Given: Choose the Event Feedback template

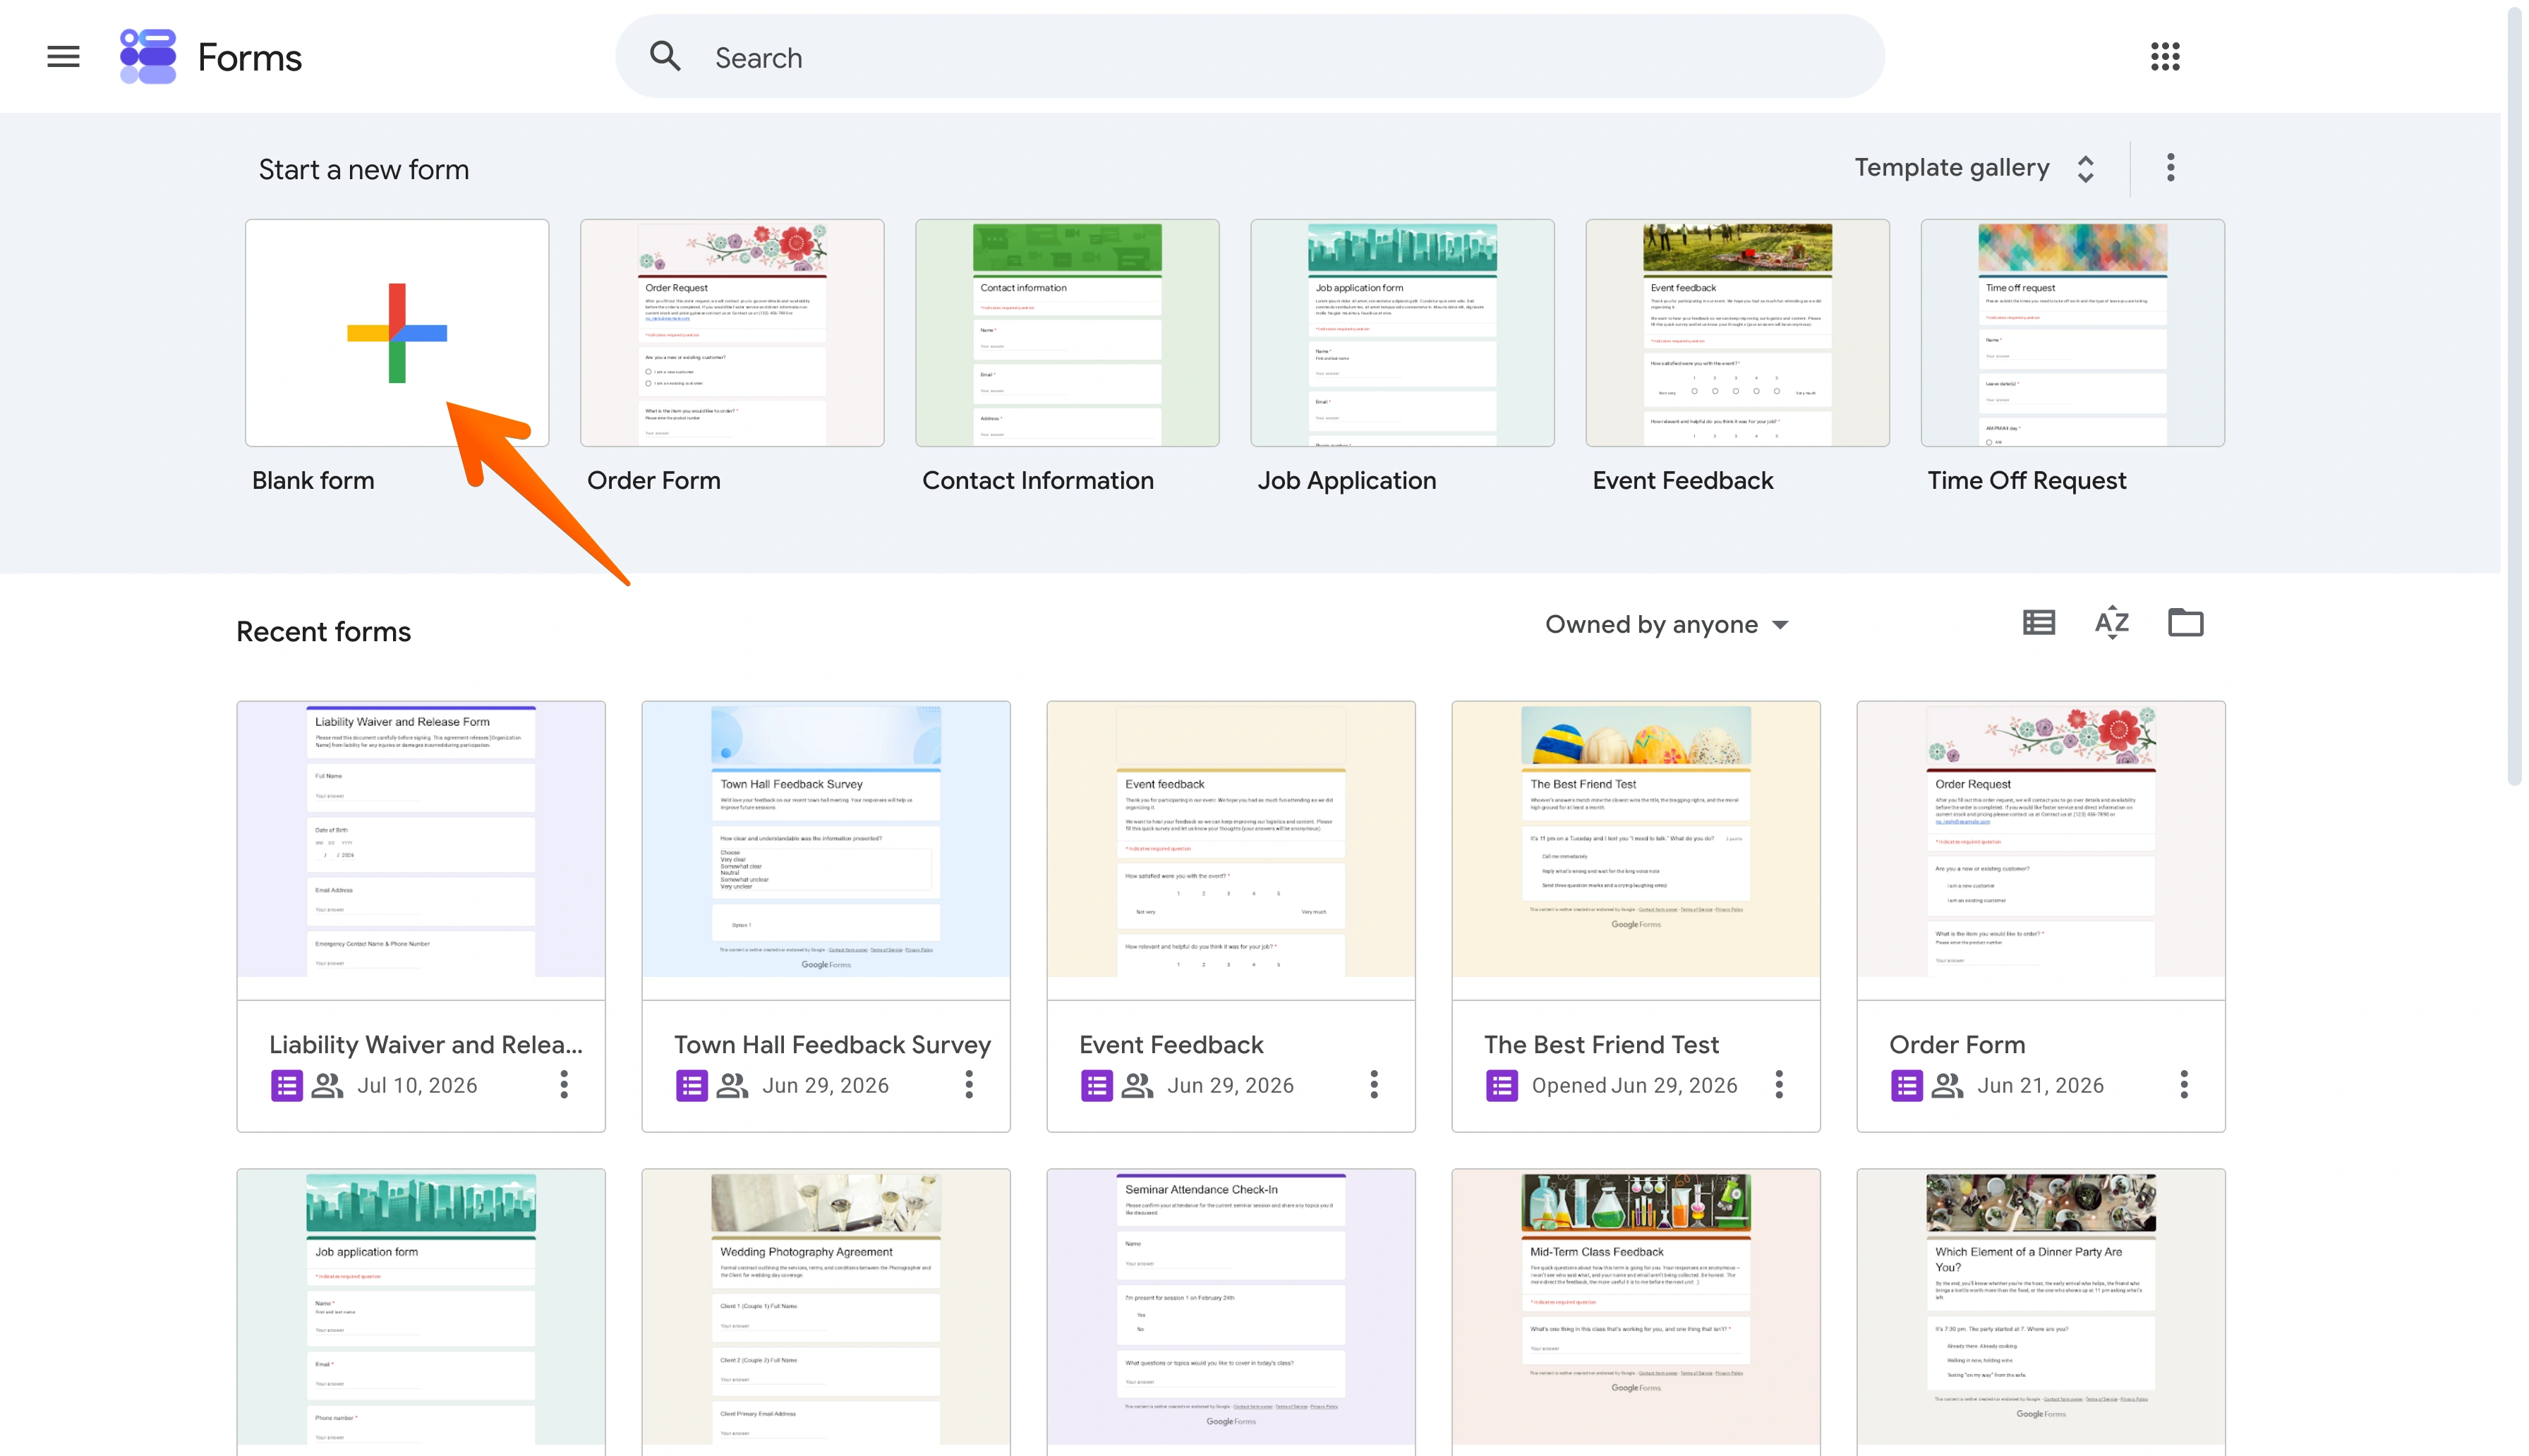Looking at the screenshot, I should coord(1737,333).
